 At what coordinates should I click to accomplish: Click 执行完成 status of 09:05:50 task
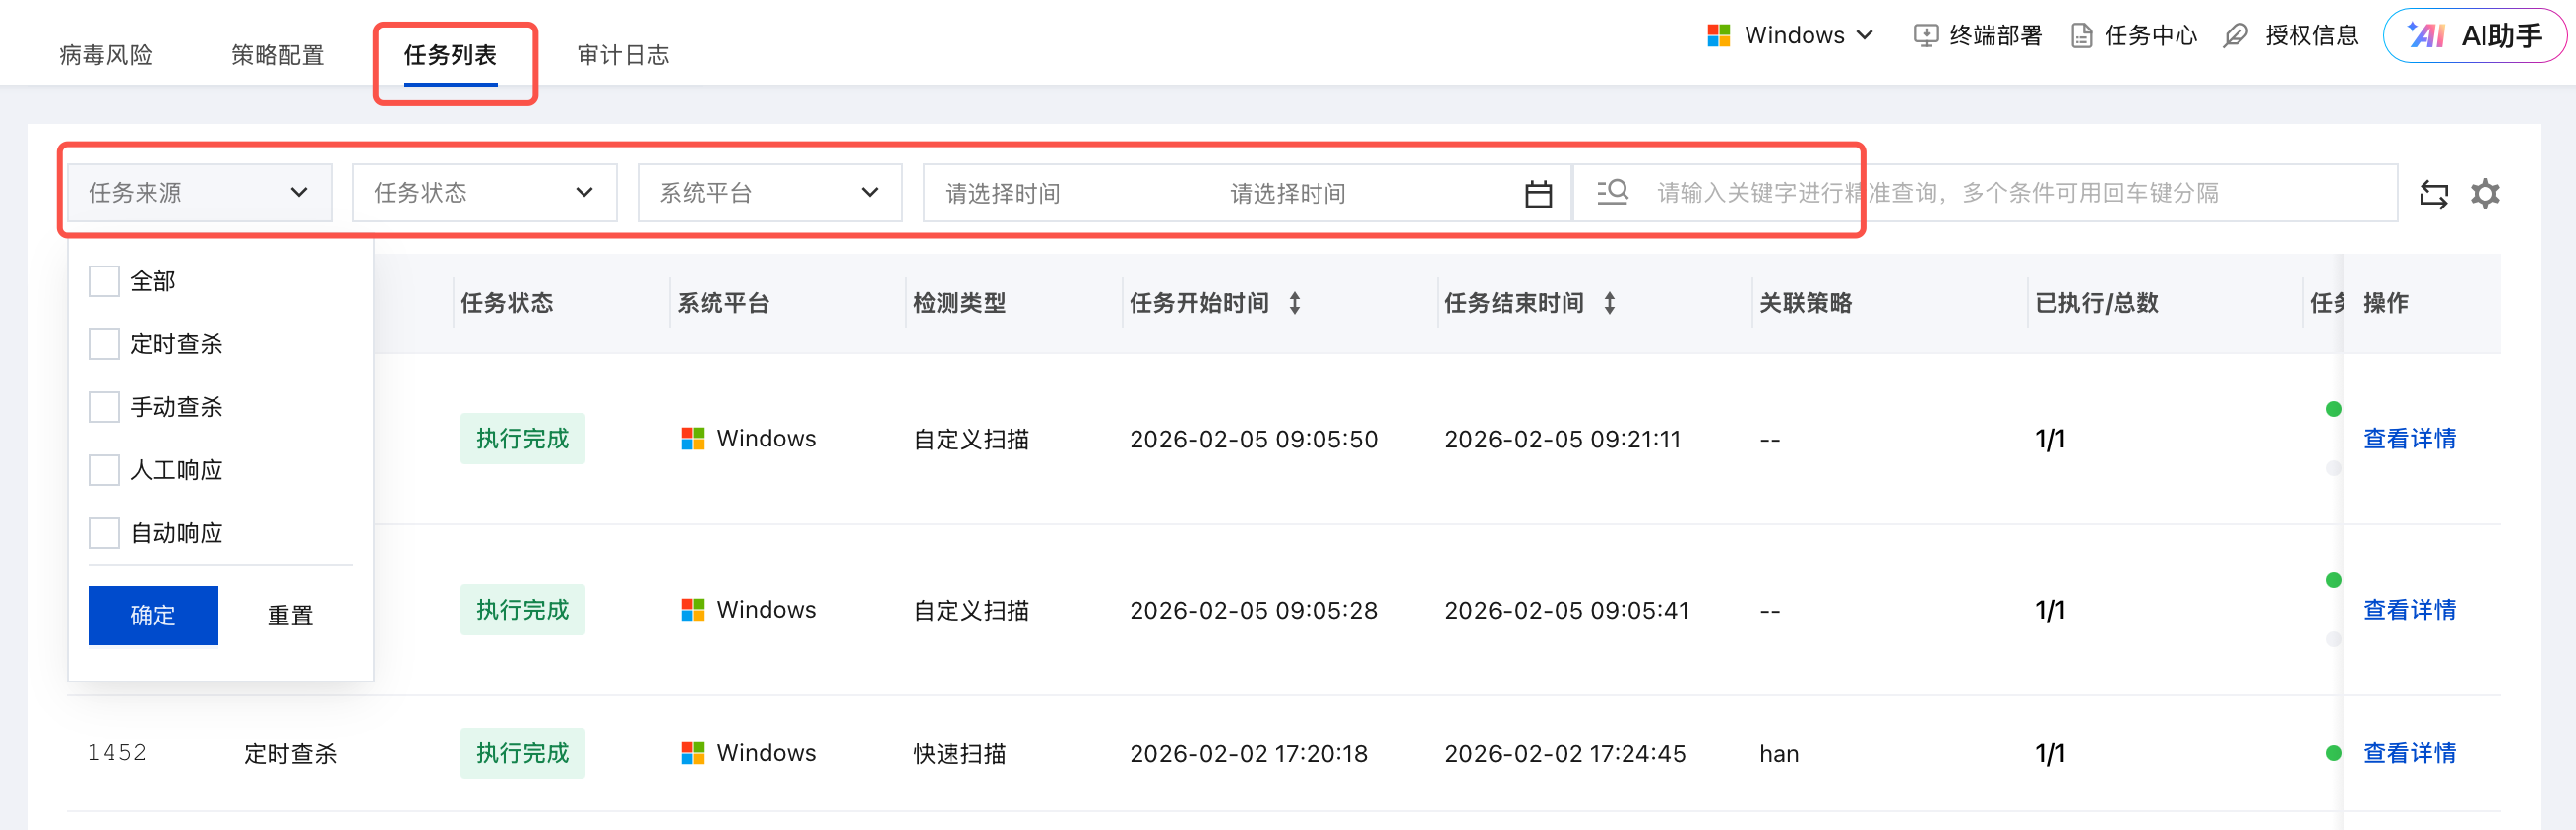pyautogui.click(x=523, y=439)
